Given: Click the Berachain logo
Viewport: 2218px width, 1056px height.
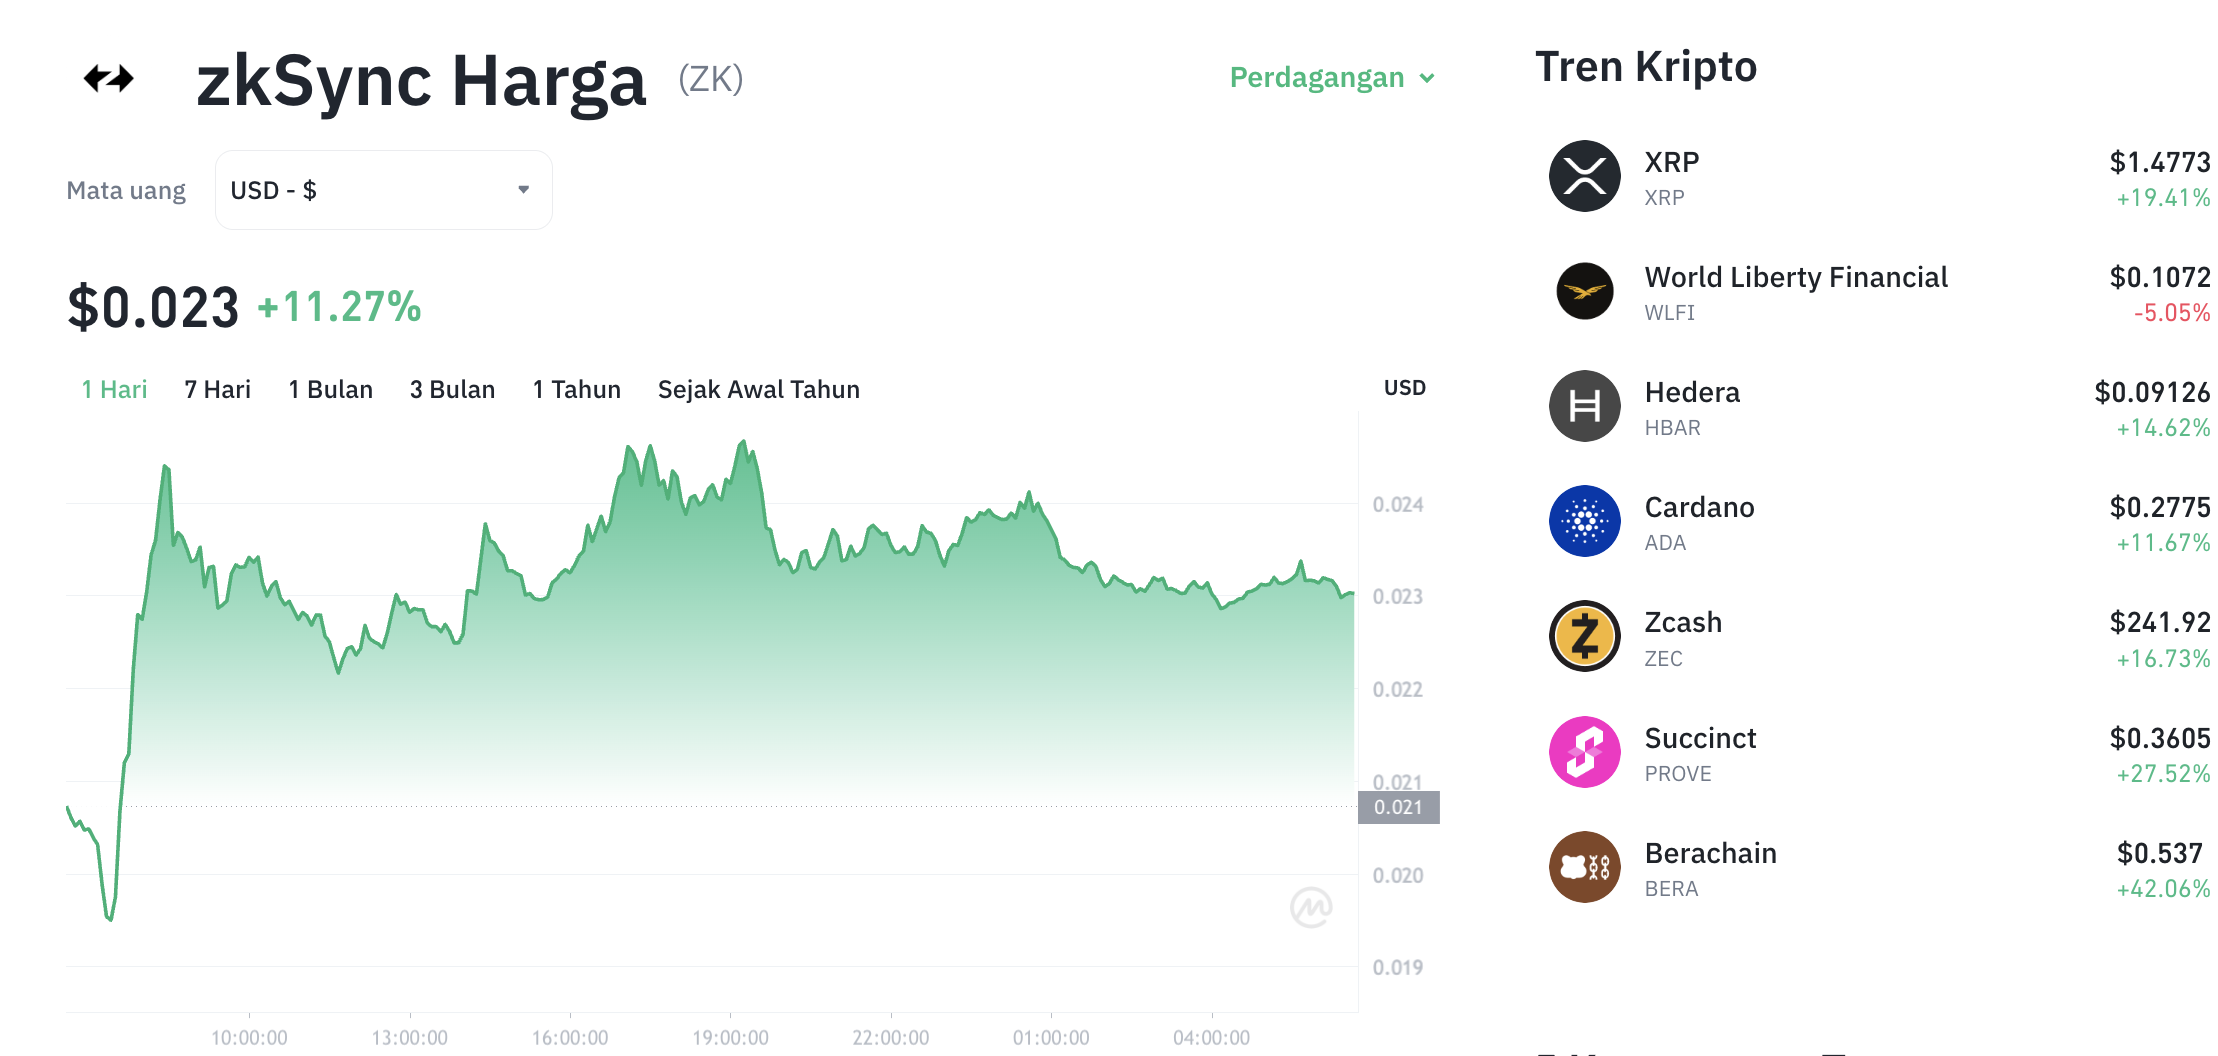Looking at the screenshot, I should (x=1583, y=867).
